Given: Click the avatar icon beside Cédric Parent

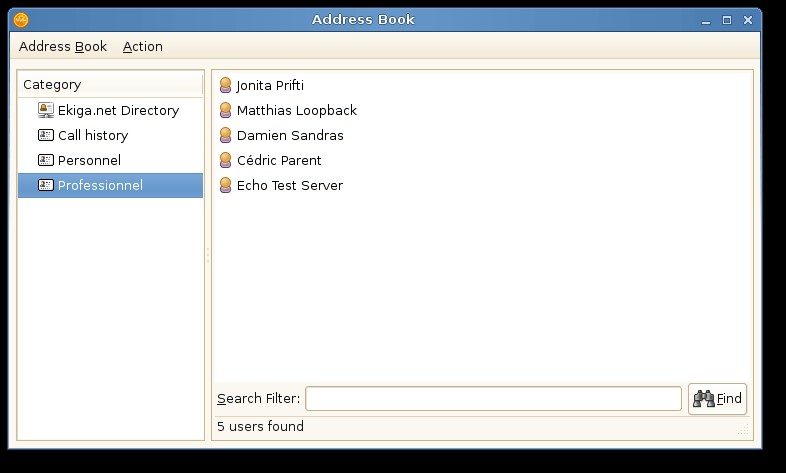Looking at the screenshot, I should [226, 160].
